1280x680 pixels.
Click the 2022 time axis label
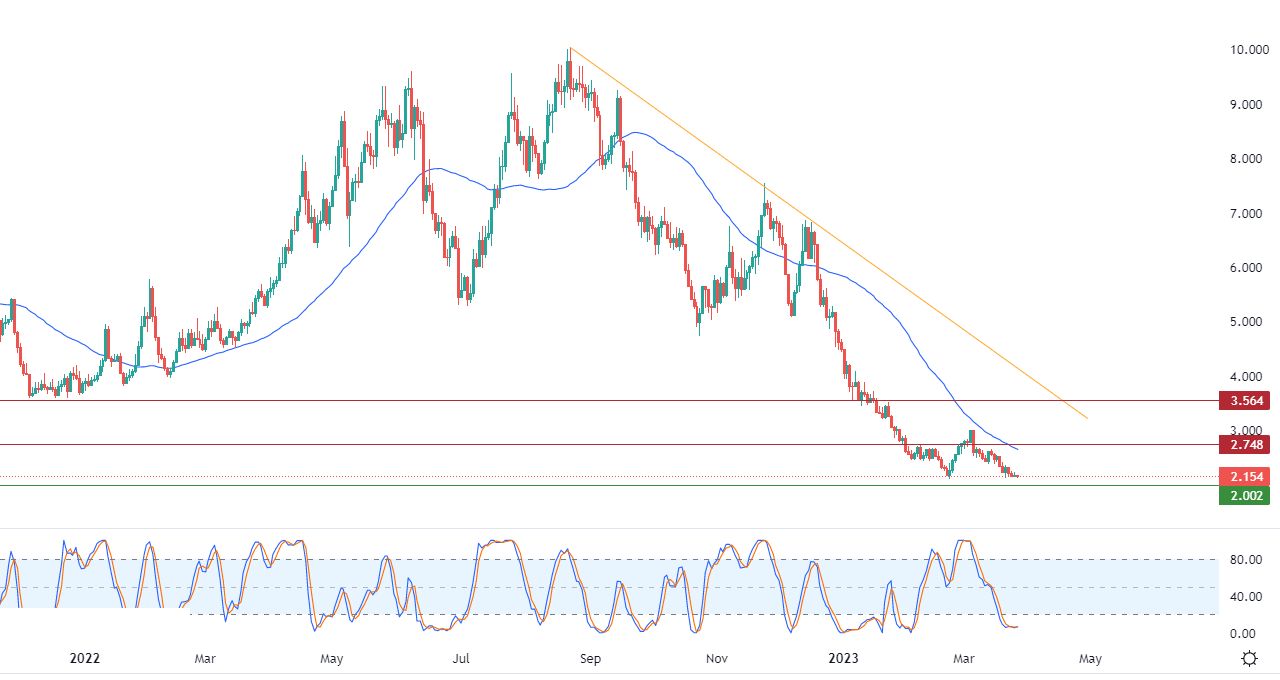click(x=85, y=658)
